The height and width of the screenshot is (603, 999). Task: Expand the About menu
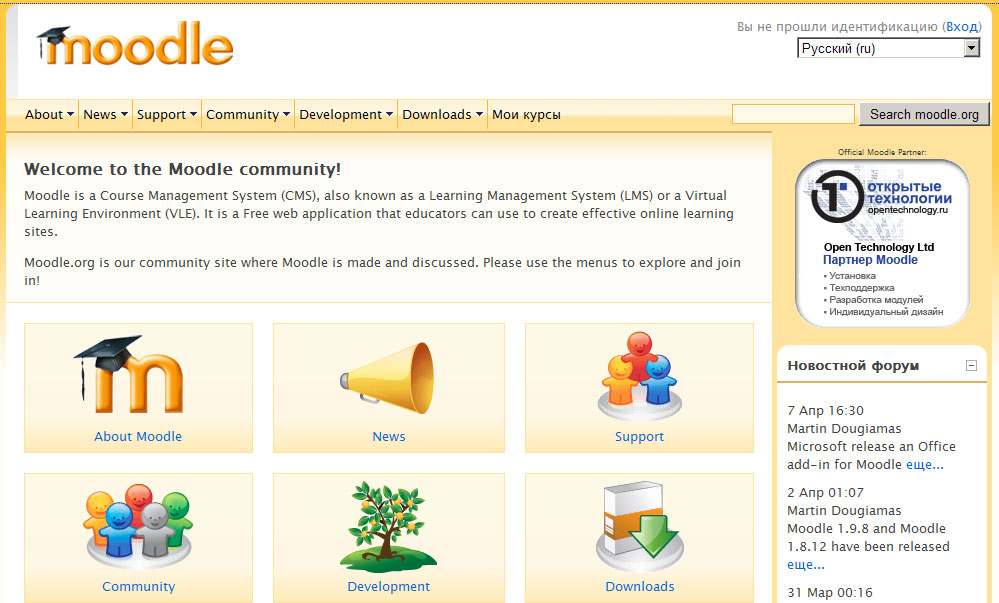coord(49,114)
